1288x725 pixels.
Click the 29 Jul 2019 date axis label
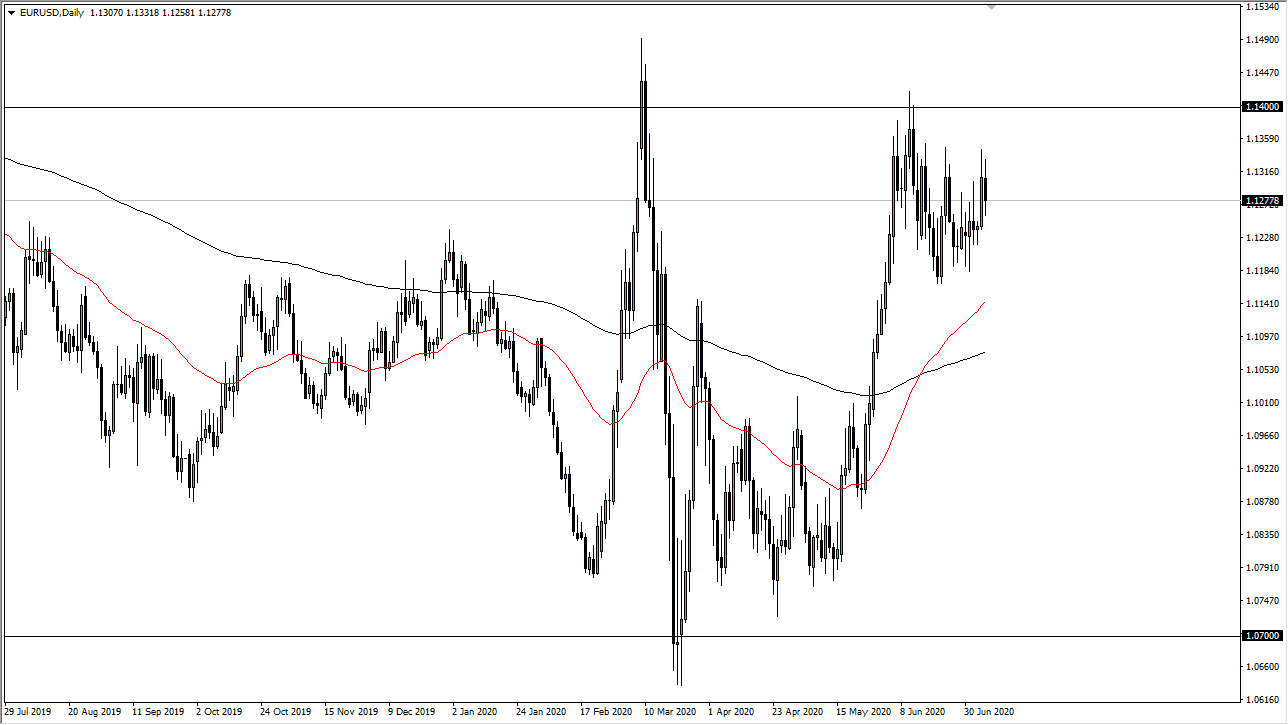(x=26, y=712)
